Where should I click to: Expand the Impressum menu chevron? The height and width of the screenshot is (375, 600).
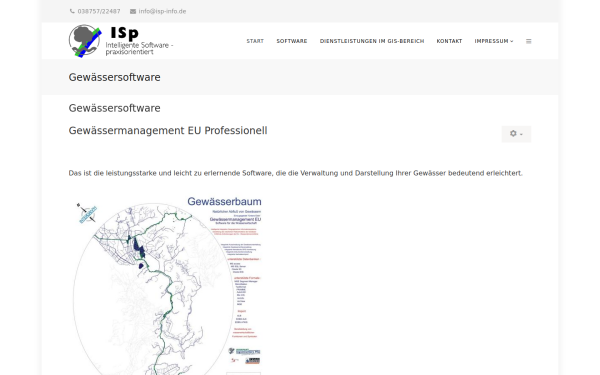(512, 41)
